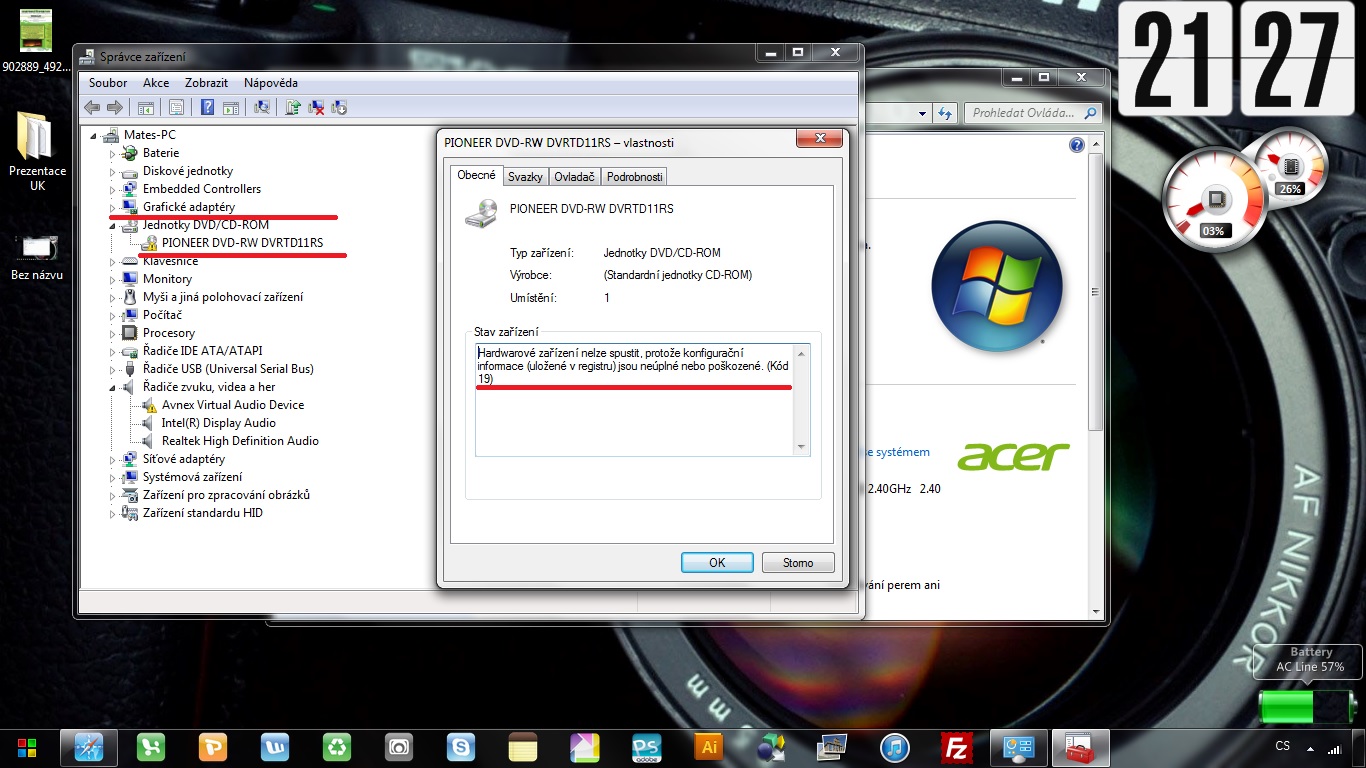The image size is (1366, 768).
Task: Click the show/hide console tree toolbar icon
Action: coord(146,107)
